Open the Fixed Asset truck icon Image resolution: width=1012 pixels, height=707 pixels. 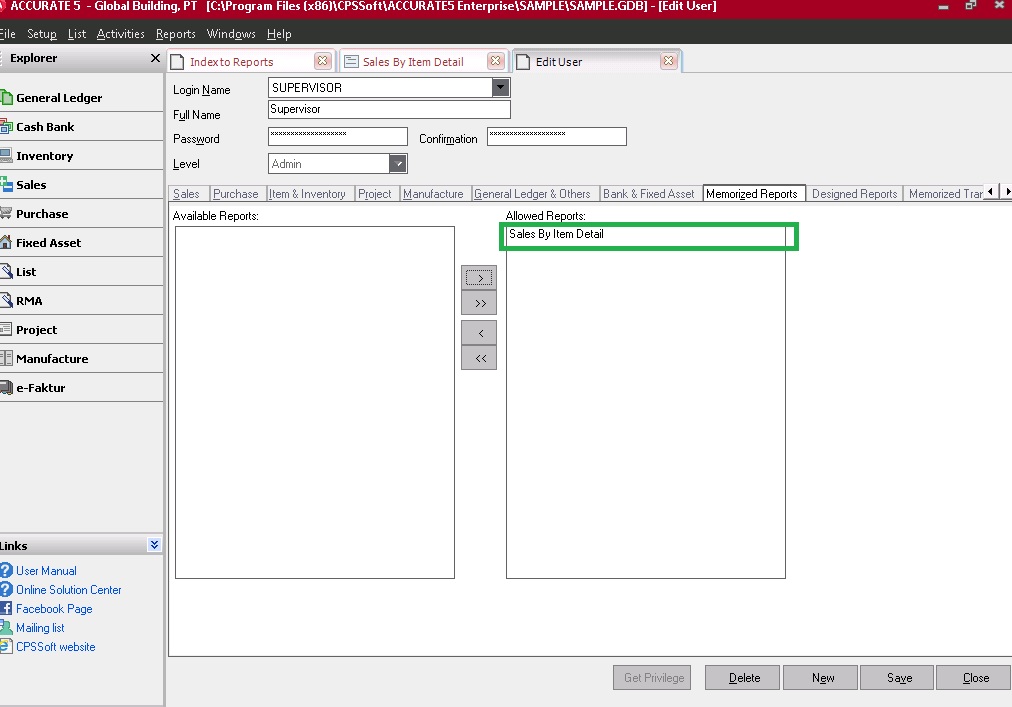point(6,243)
